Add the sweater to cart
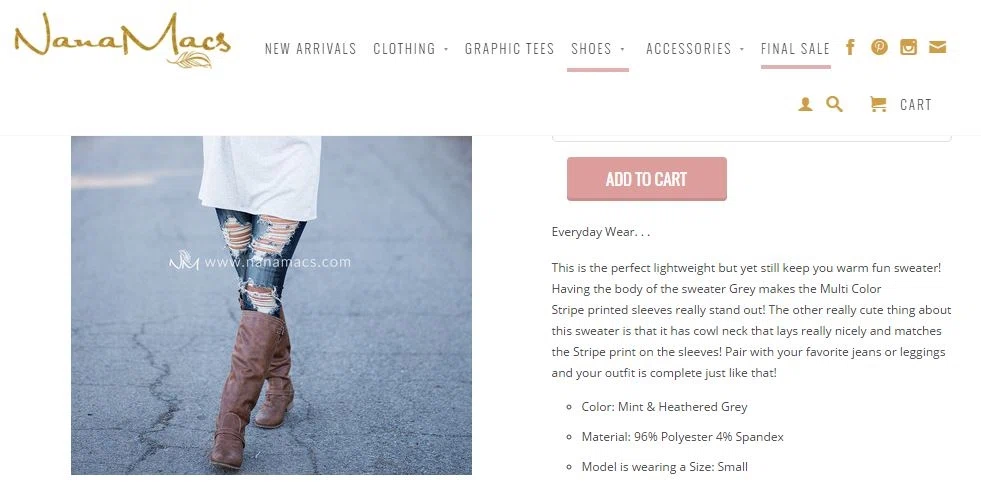Screen dimensions: 981x482 pos(647,179)
